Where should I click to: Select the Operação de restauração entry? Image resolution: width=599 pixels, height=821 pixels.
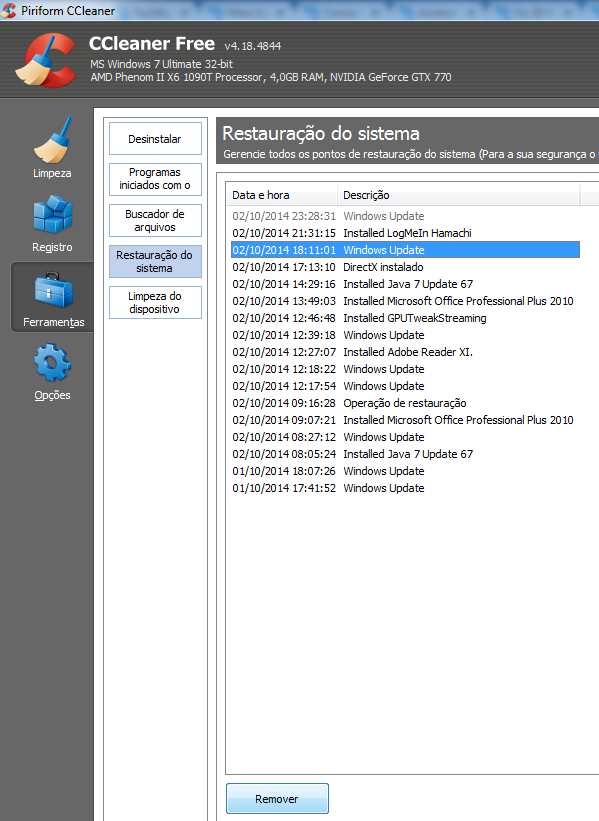tap(405, 403)
